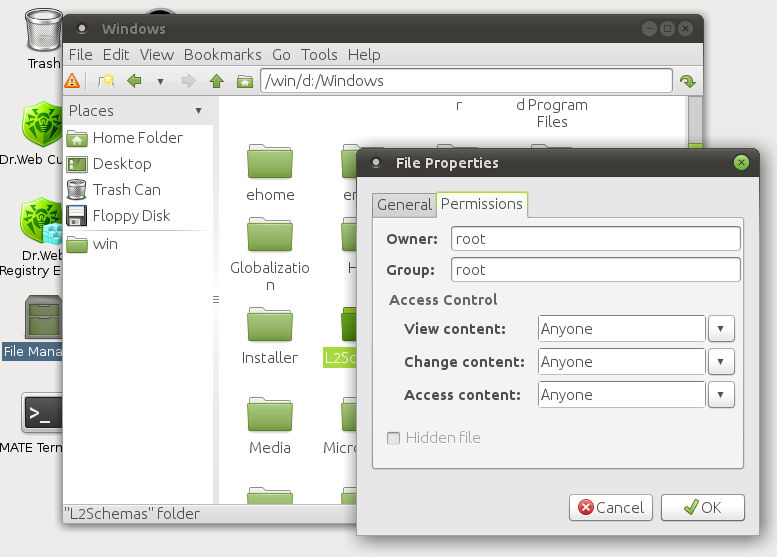Click the "L2Schemas" folder status bar text

[132, 514]
